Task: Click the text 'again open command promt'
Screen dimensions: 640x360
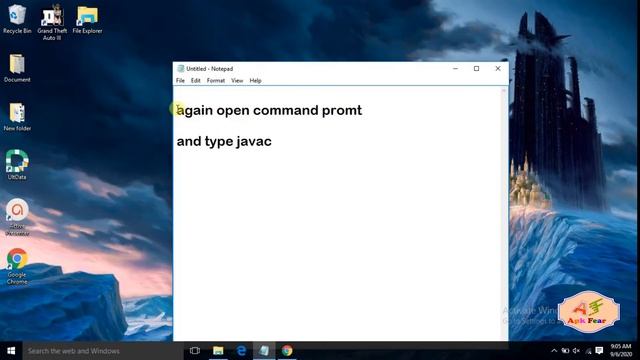Action: pyautogui.click(x=269, y=111)
